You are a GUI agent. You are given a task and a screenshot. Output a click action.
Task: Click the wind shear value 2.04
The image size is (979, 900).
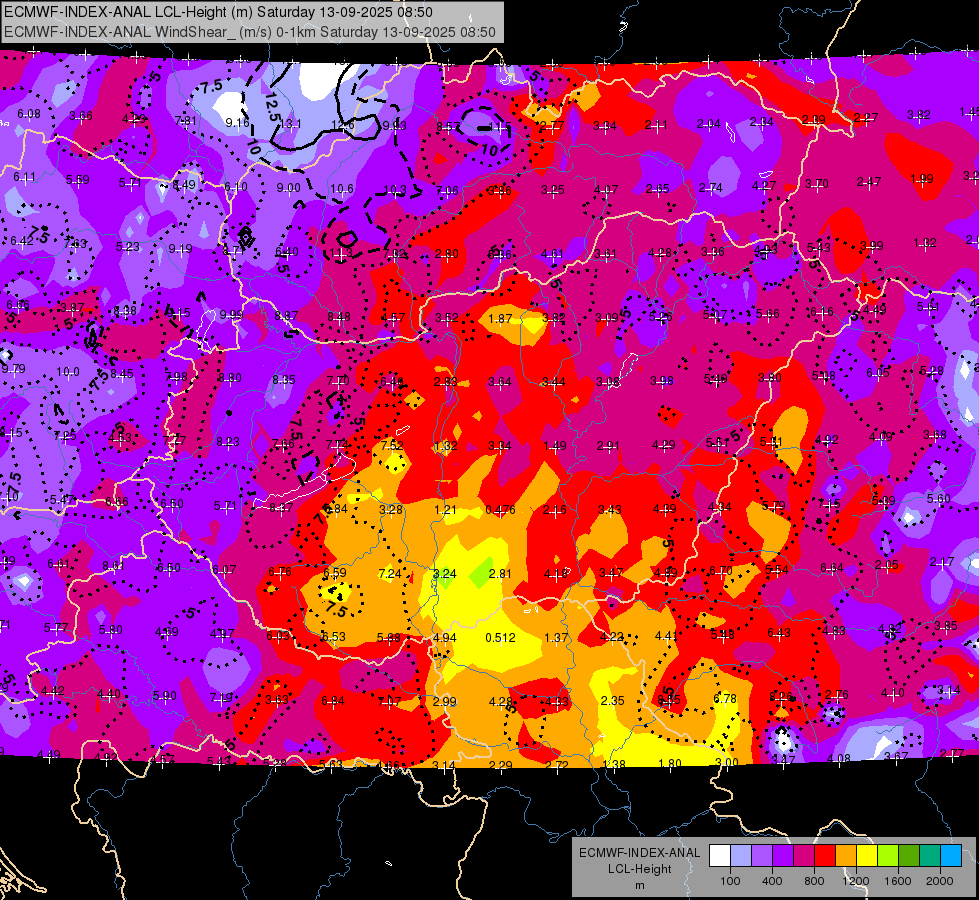tap(708, 124)
